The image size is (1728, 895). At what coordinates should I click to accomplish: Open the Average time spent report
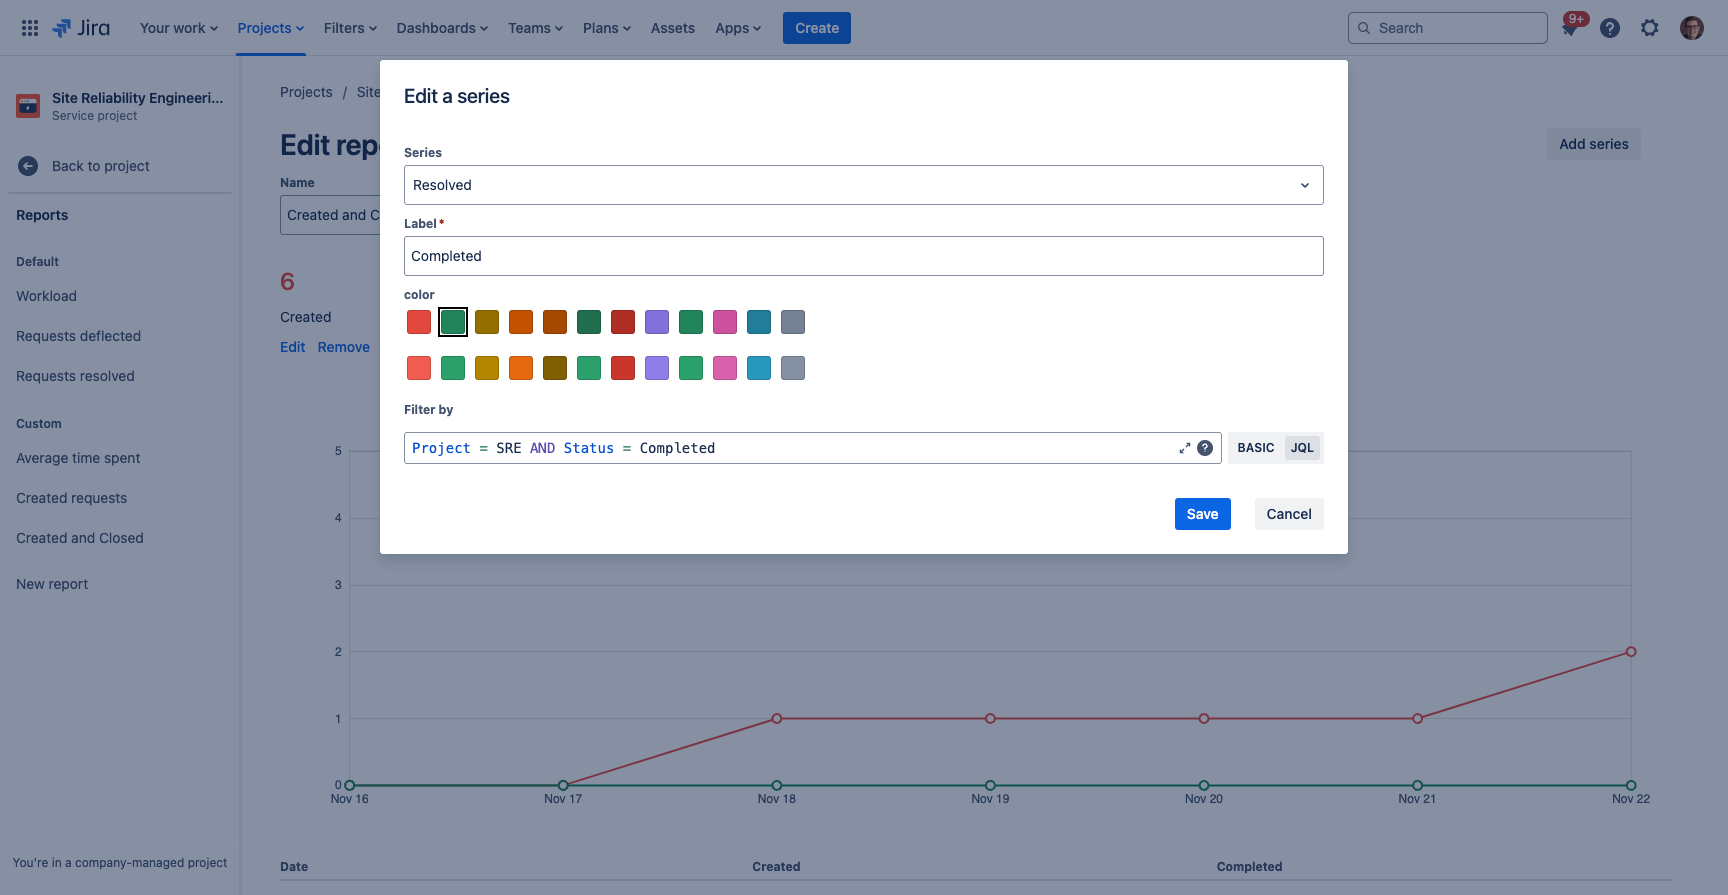pyautogui.click(x=78, y=458)
